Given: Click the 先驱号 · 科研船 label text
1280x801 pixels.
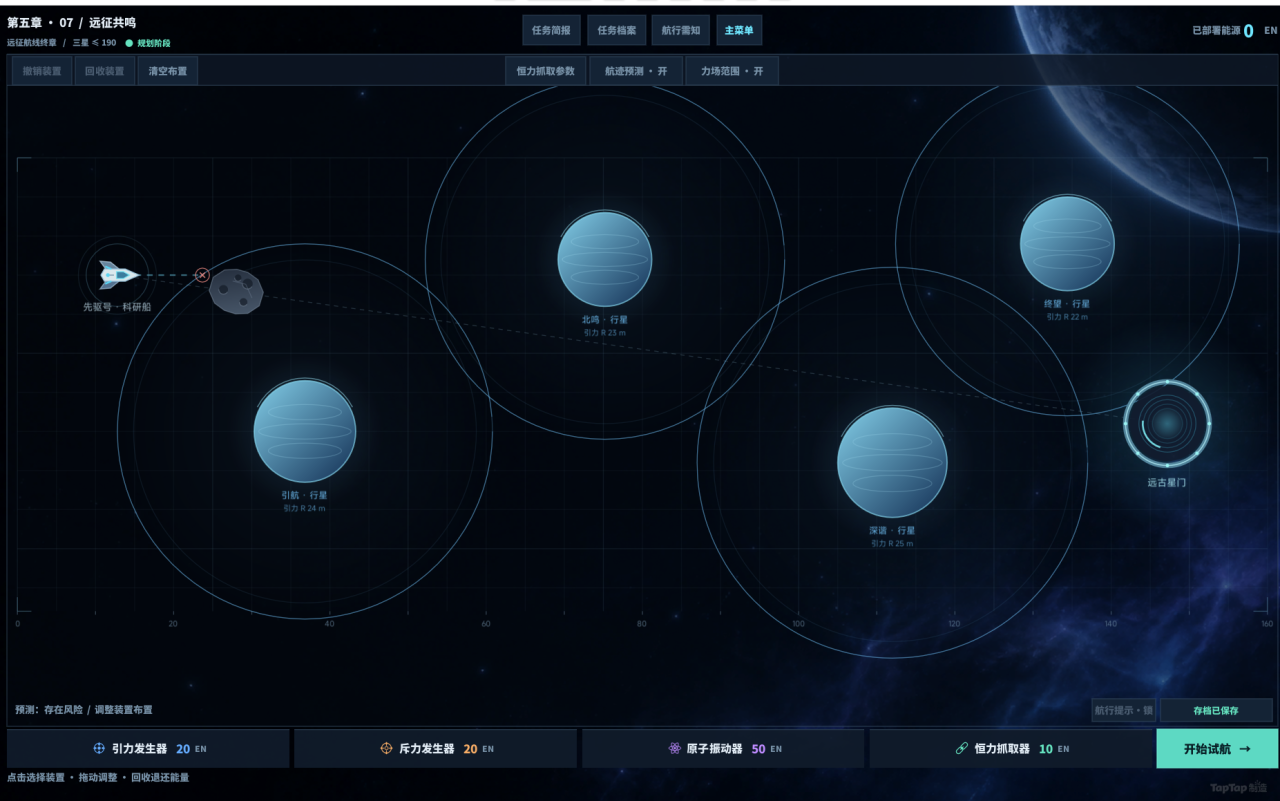Looking at the screenshot, I should click(117, 307).
